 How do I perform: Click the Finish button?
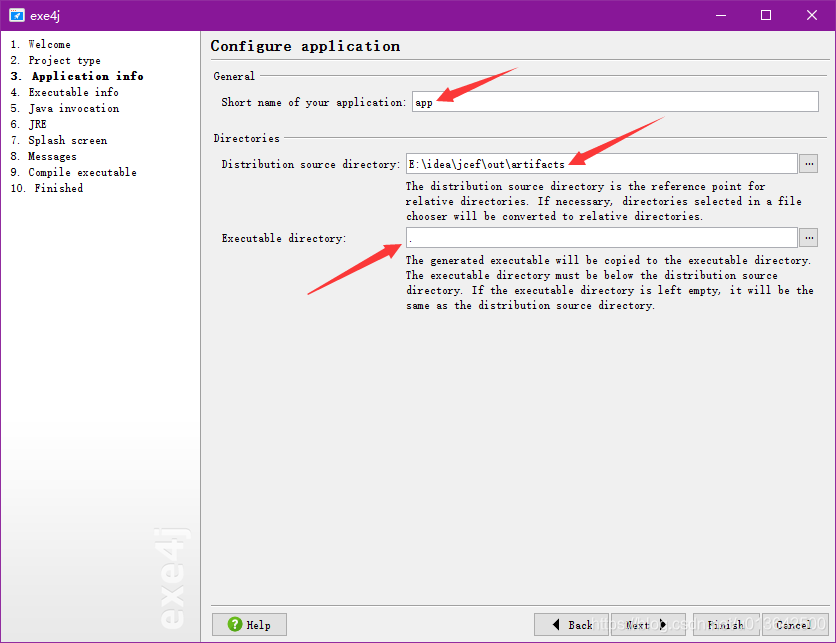coord(726,624)
